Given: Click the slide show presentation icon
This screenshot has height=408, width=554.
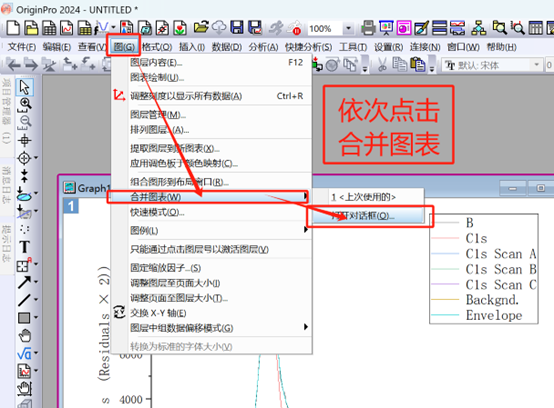Looking at the screenshot, I should pos(386,28).
